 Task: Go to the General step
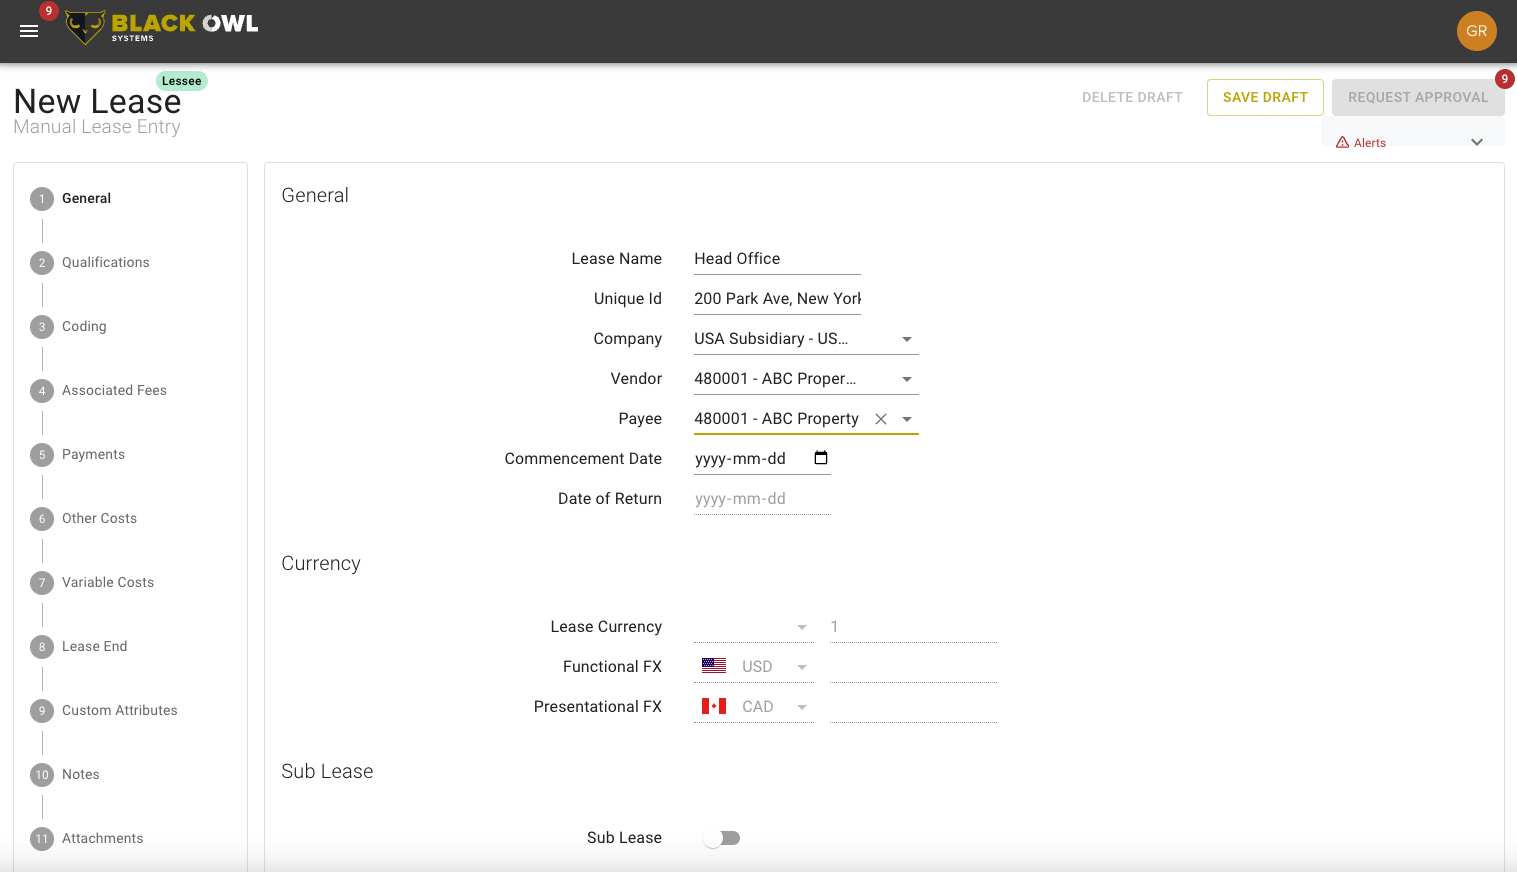(x=86, y=199)
